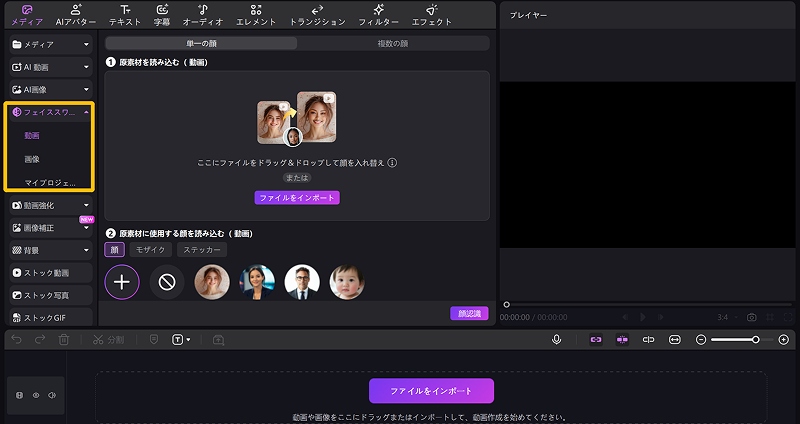Open ストック写真 in sidebar
Viewport: 800px width, 424px height.
[x=51, y=295]
